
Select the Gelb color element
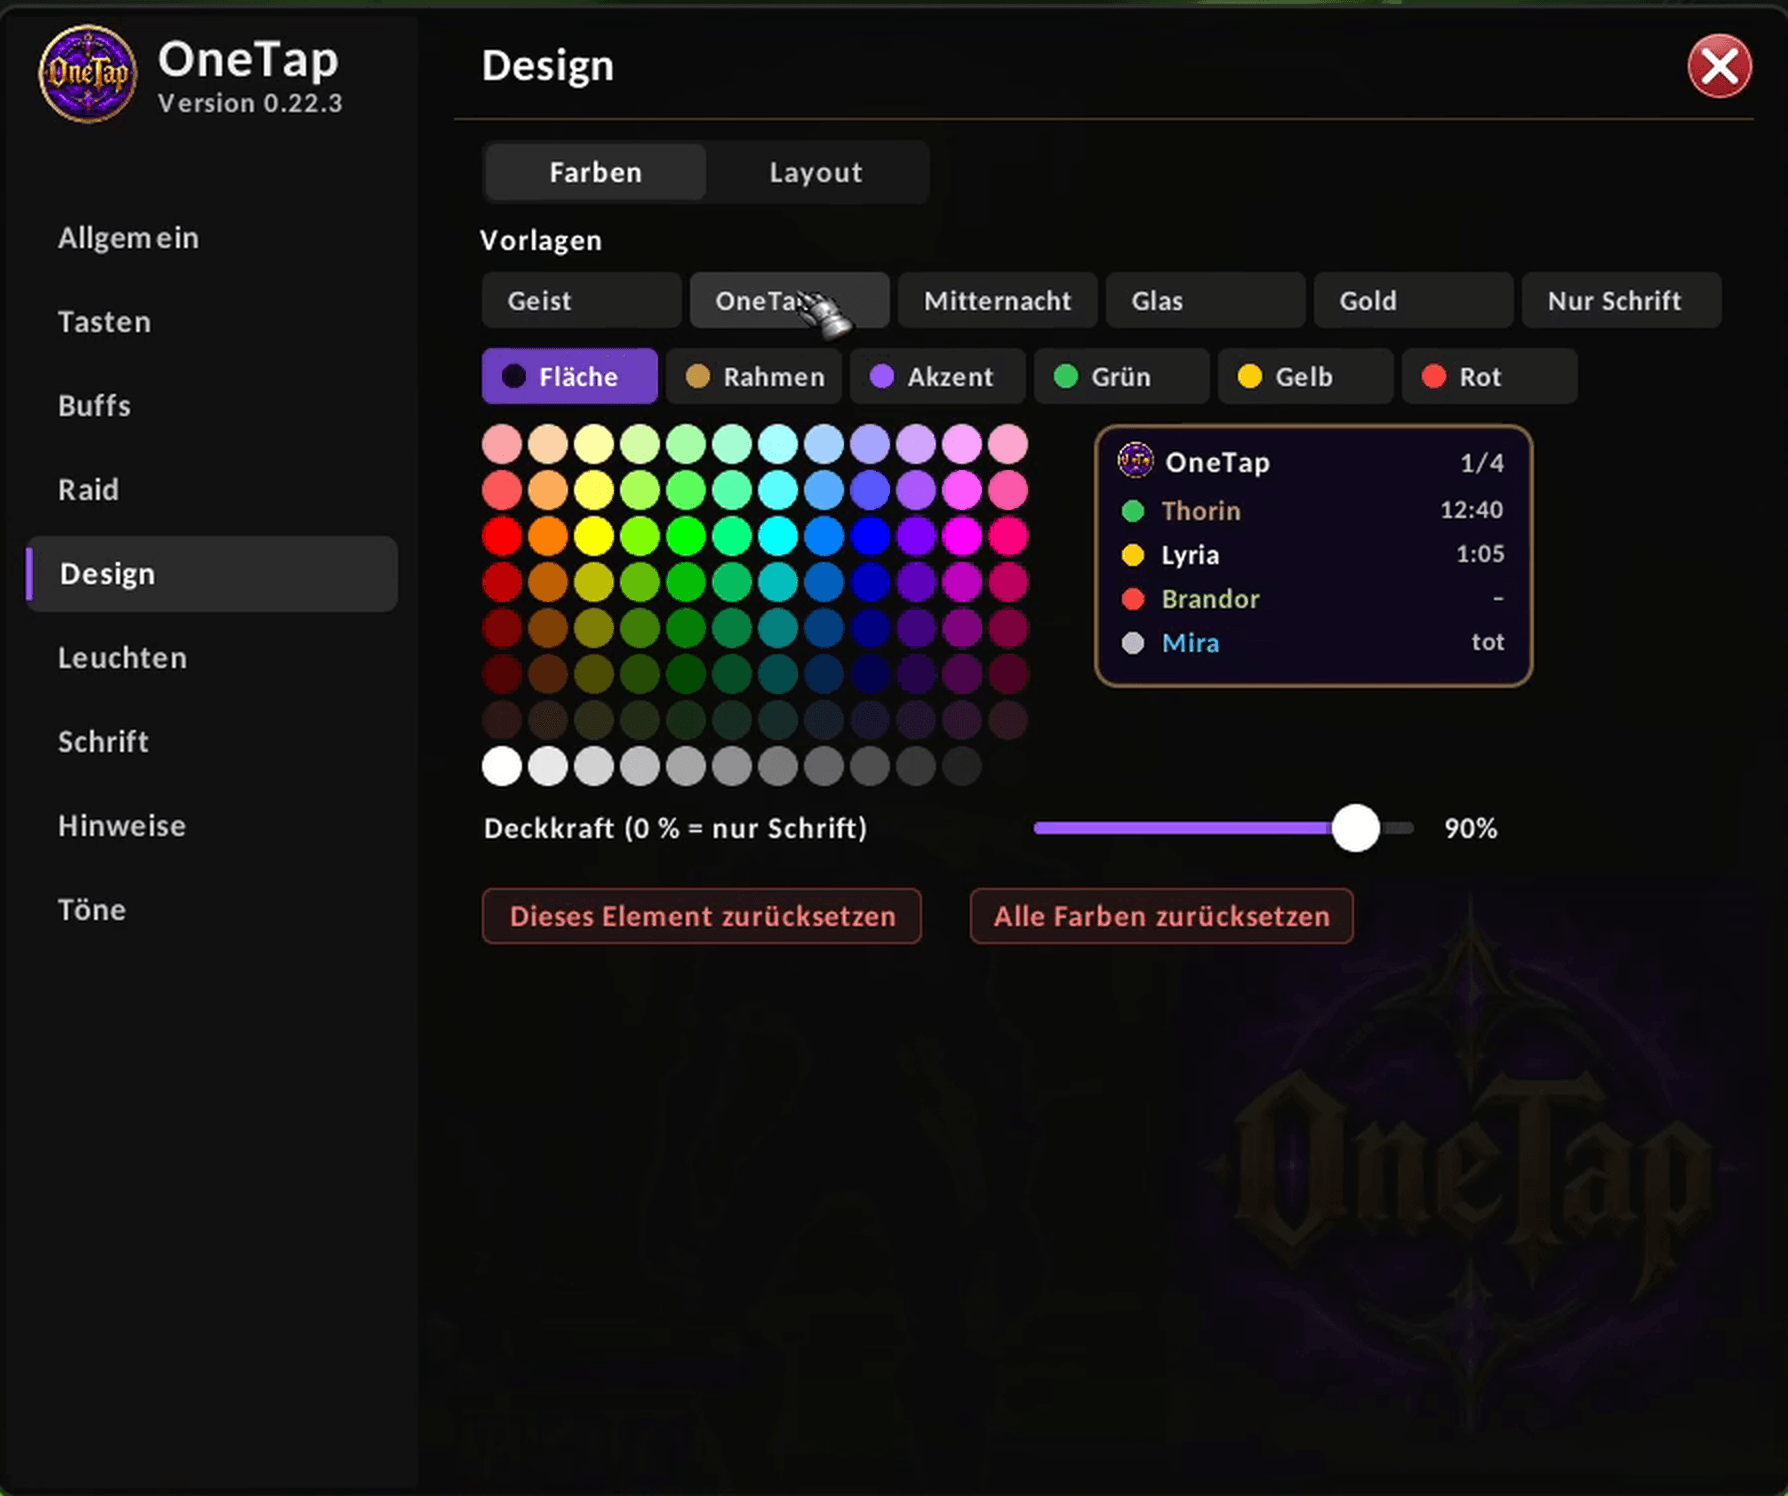(x=1305, y=376)
